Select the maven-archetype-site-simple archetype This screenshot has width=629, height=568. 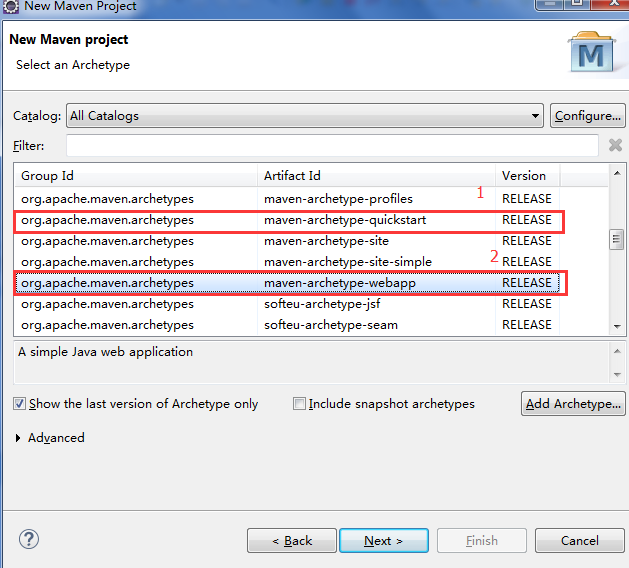287,262
